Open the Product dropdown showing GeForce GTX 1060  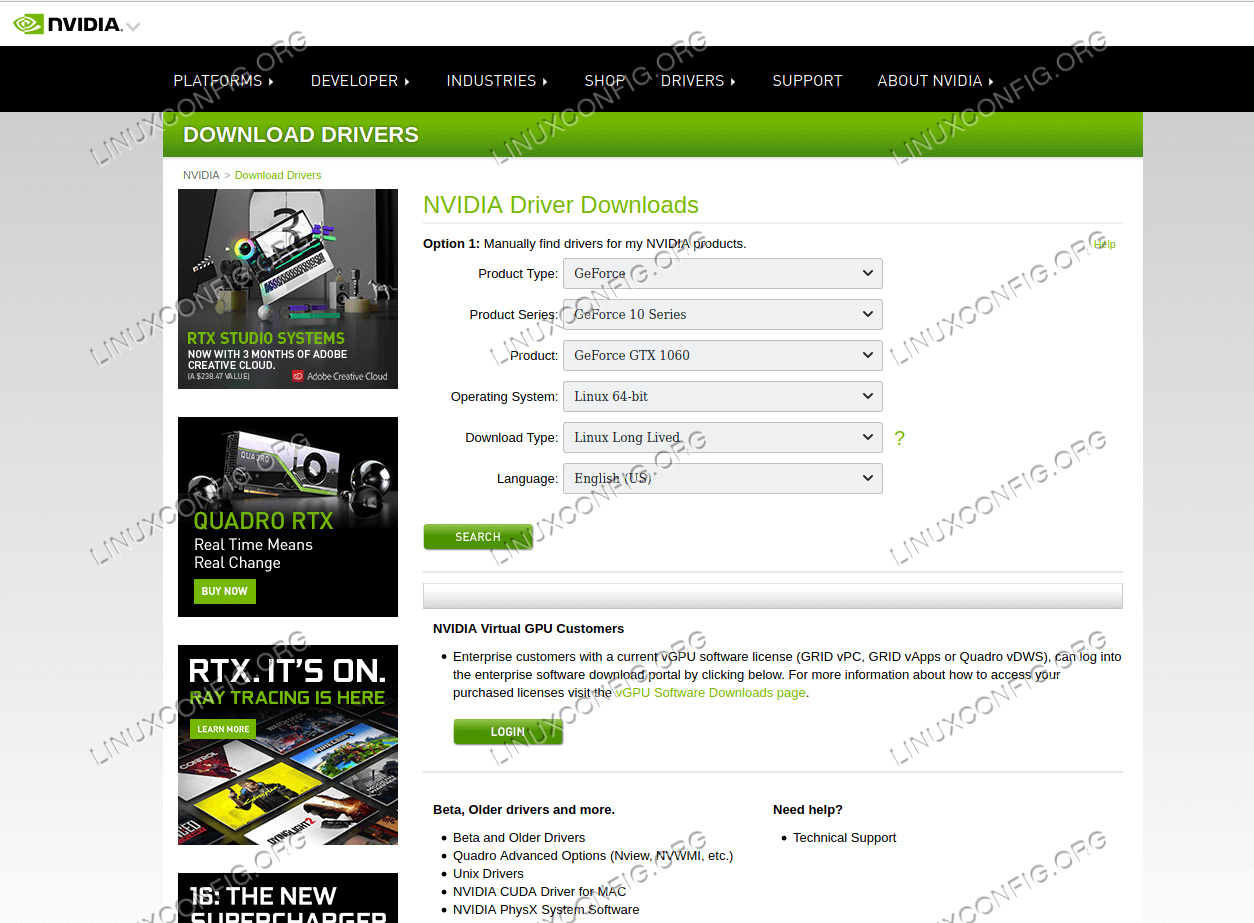pos(722,355)
